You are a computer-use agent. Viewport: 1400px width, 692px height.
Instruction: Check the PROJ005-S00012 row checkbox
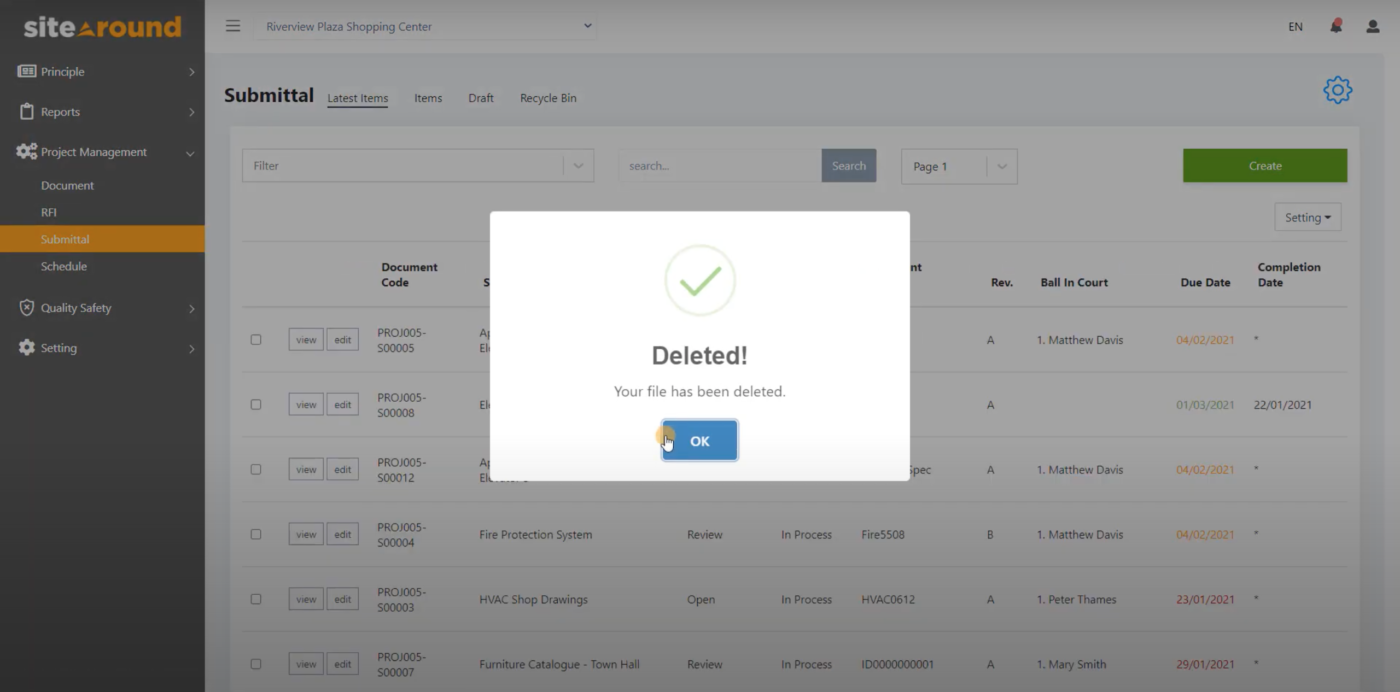click(256, 469)
